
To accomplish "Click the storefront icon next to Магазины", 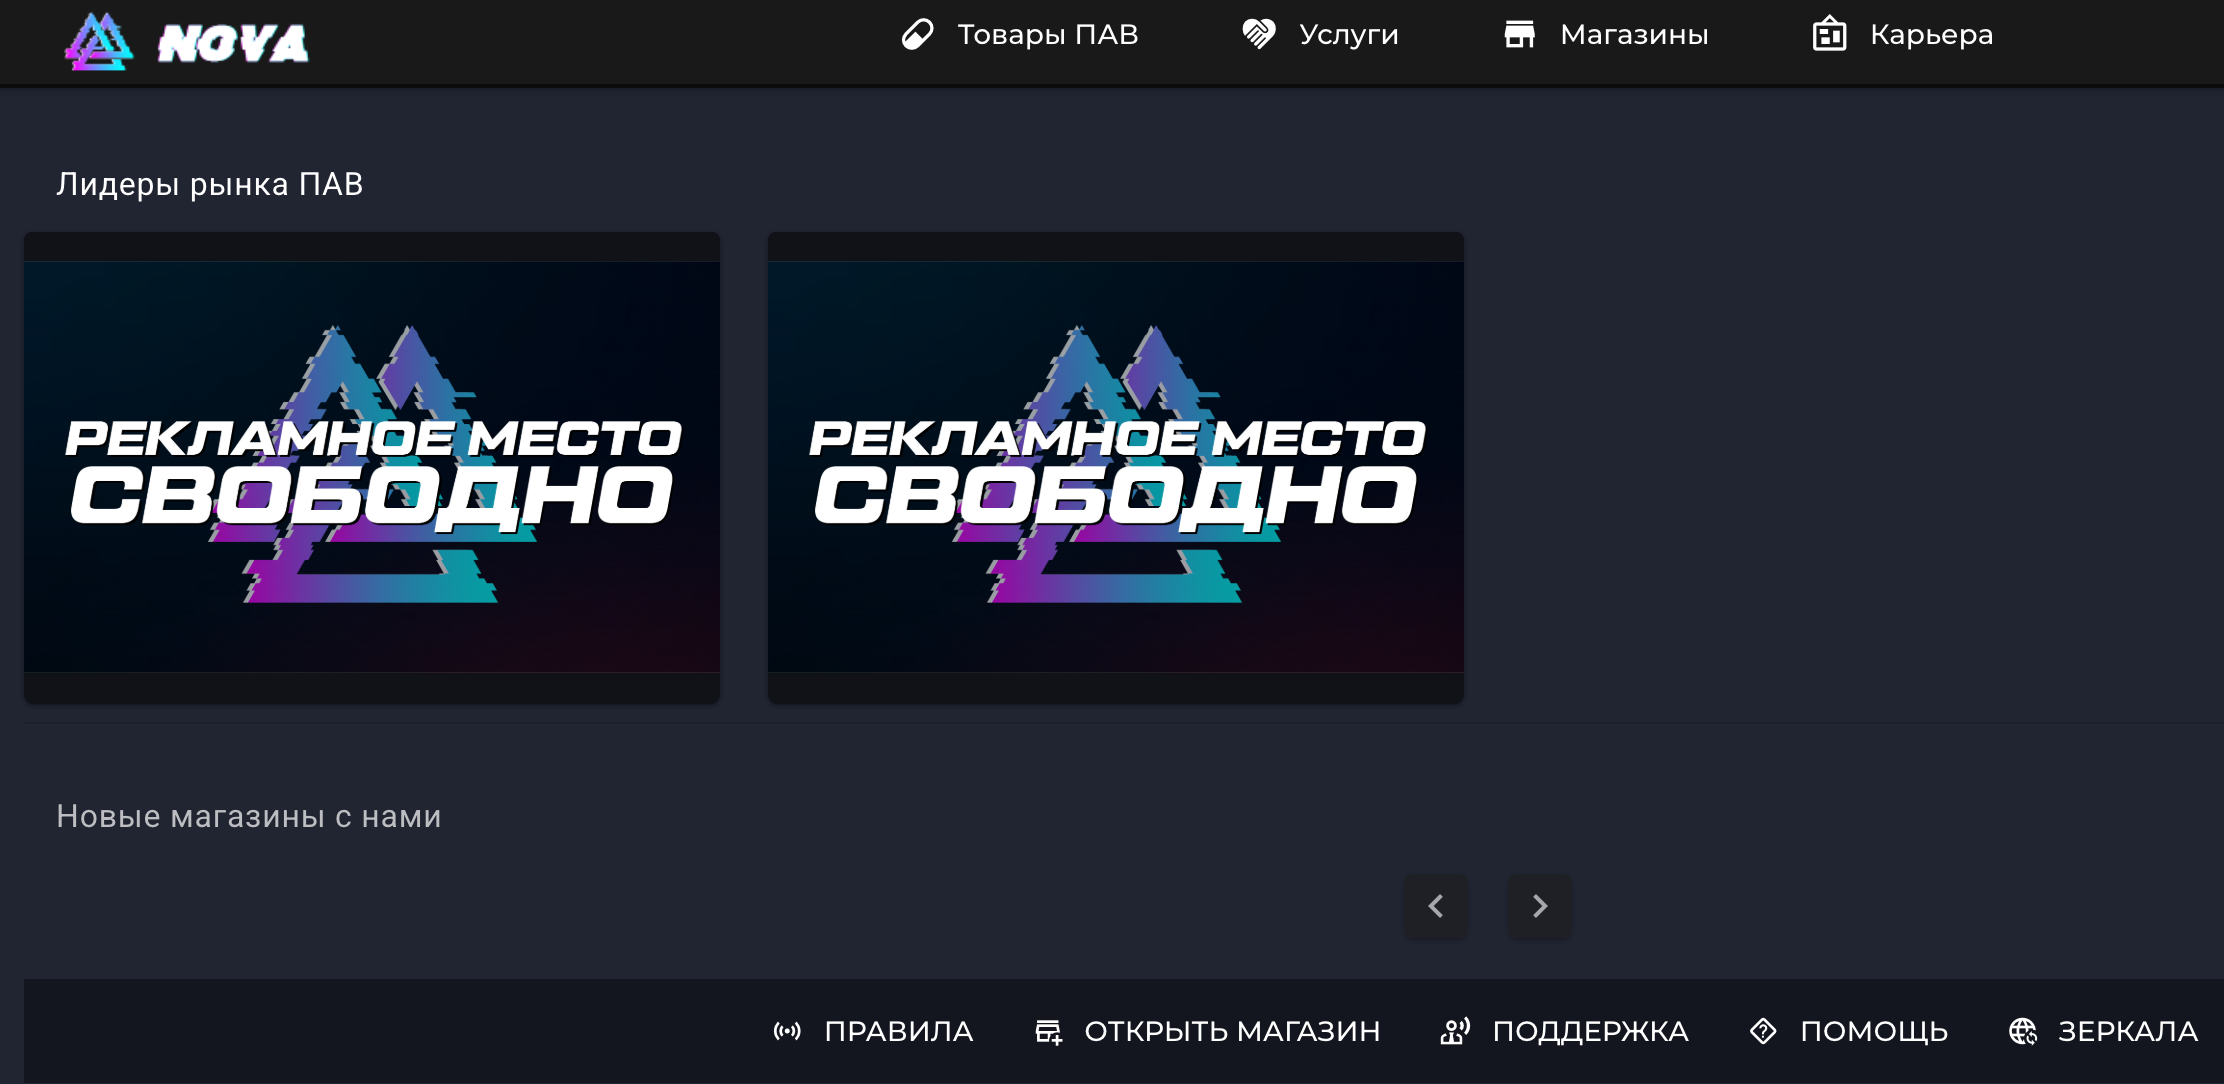I will point(1521,33).
